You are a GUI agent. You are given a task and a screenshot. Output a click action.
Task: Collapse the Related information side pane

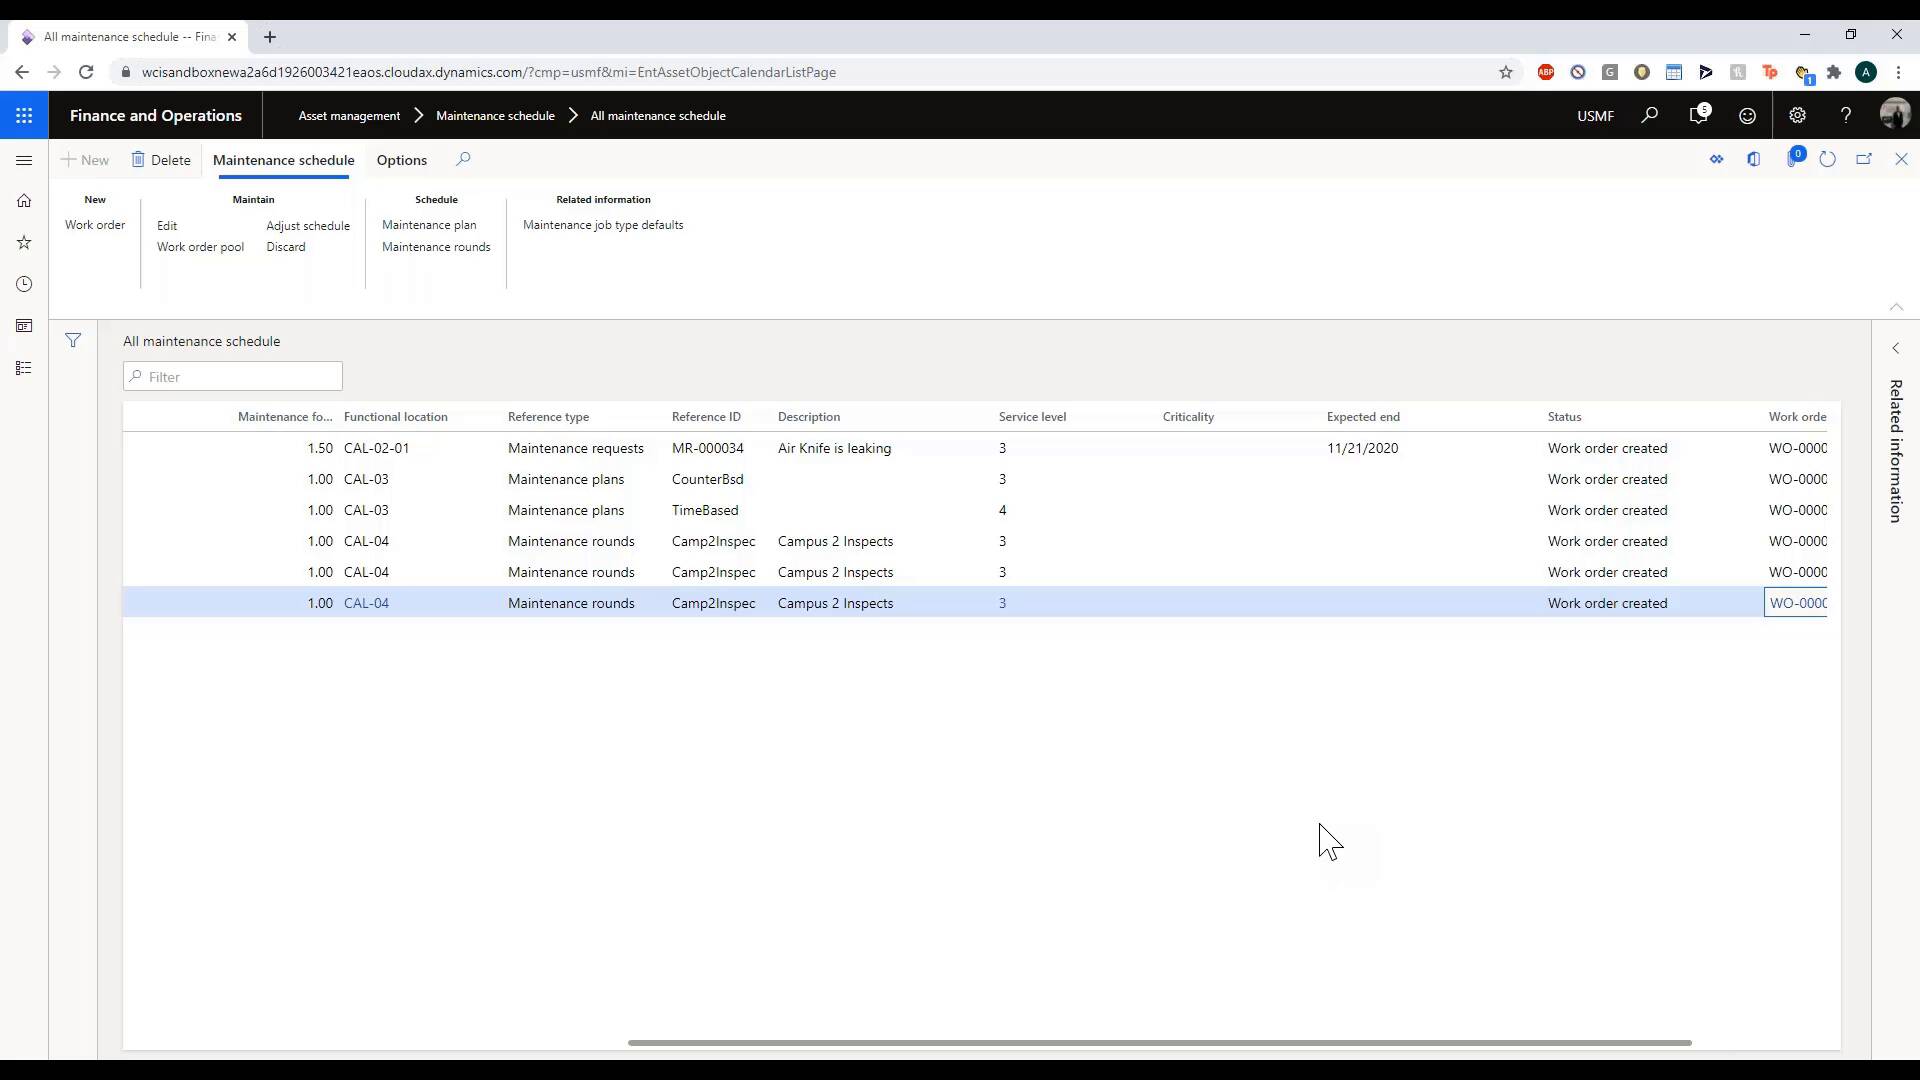[x=1896, y=348]
